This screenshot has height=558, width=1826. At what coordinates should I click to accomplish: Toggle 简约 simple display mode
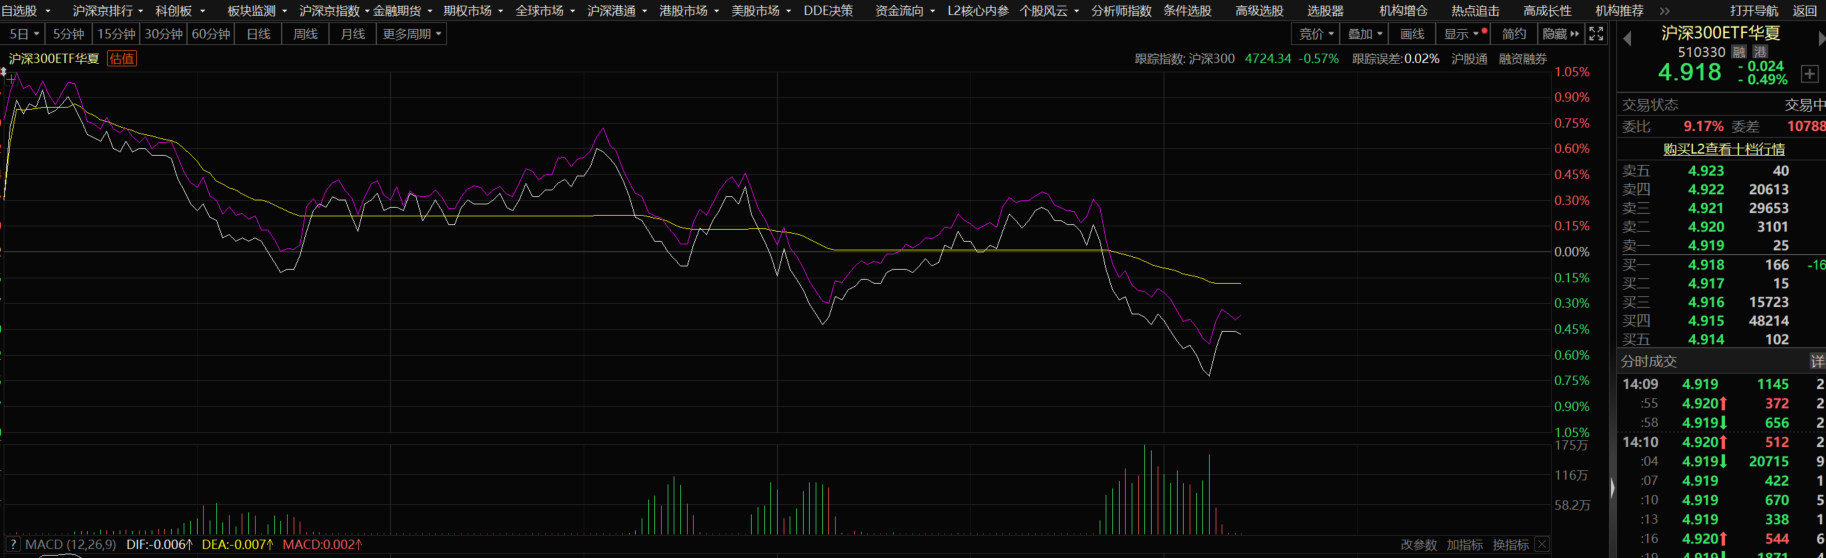[1514, 34]
